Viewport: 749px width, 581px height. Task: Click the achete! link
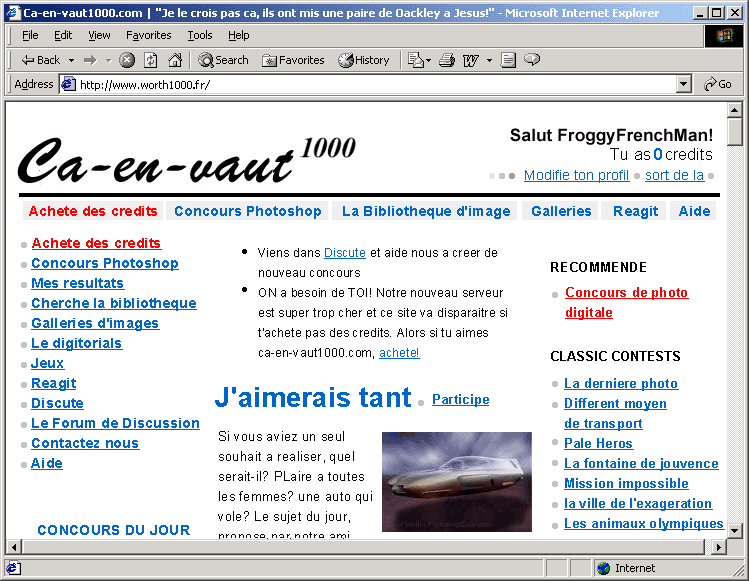tap(399, 353)
